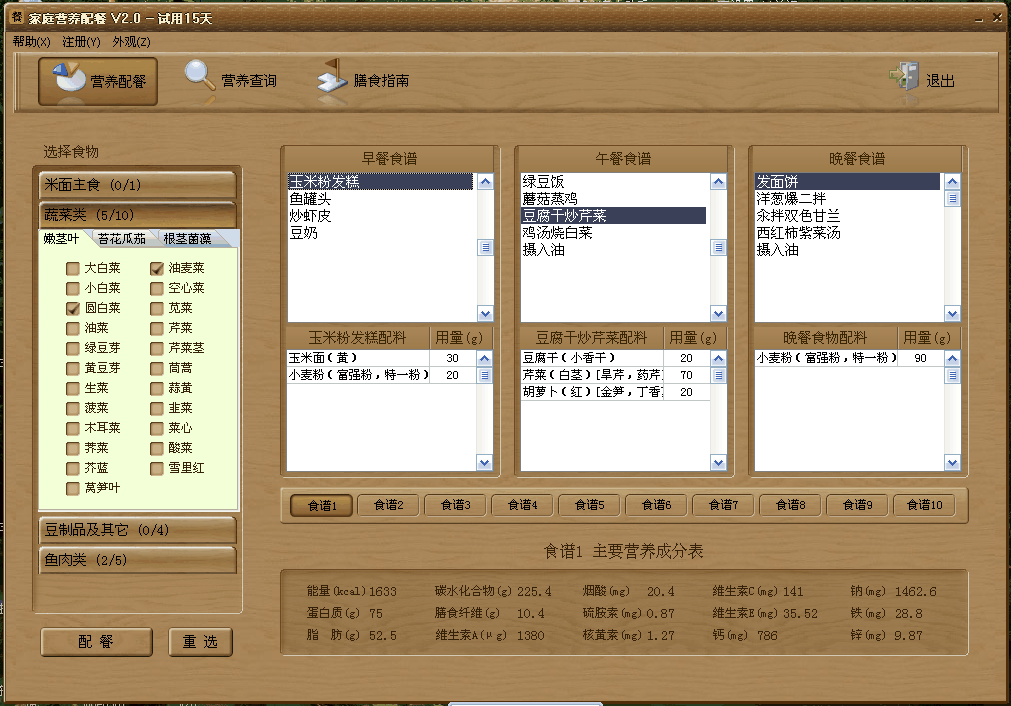Switch to 食谱5
The width and height of the screenshot is (1011, 706).
click(590, 505)
